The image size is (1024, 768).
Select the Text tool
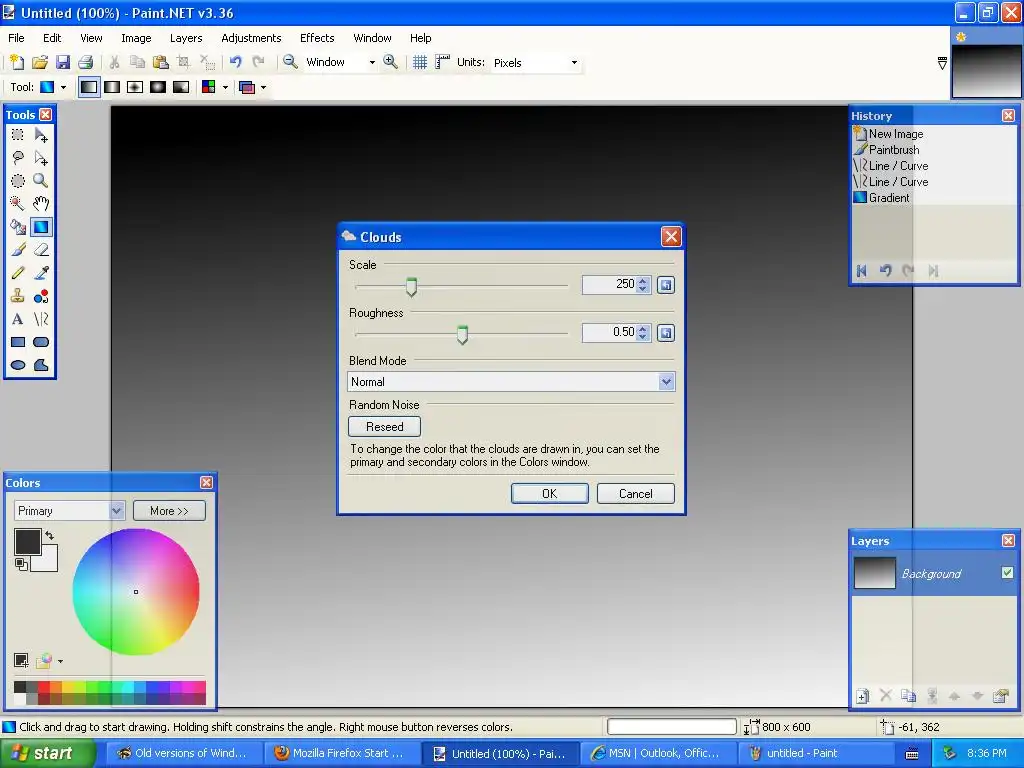[18, 319]
